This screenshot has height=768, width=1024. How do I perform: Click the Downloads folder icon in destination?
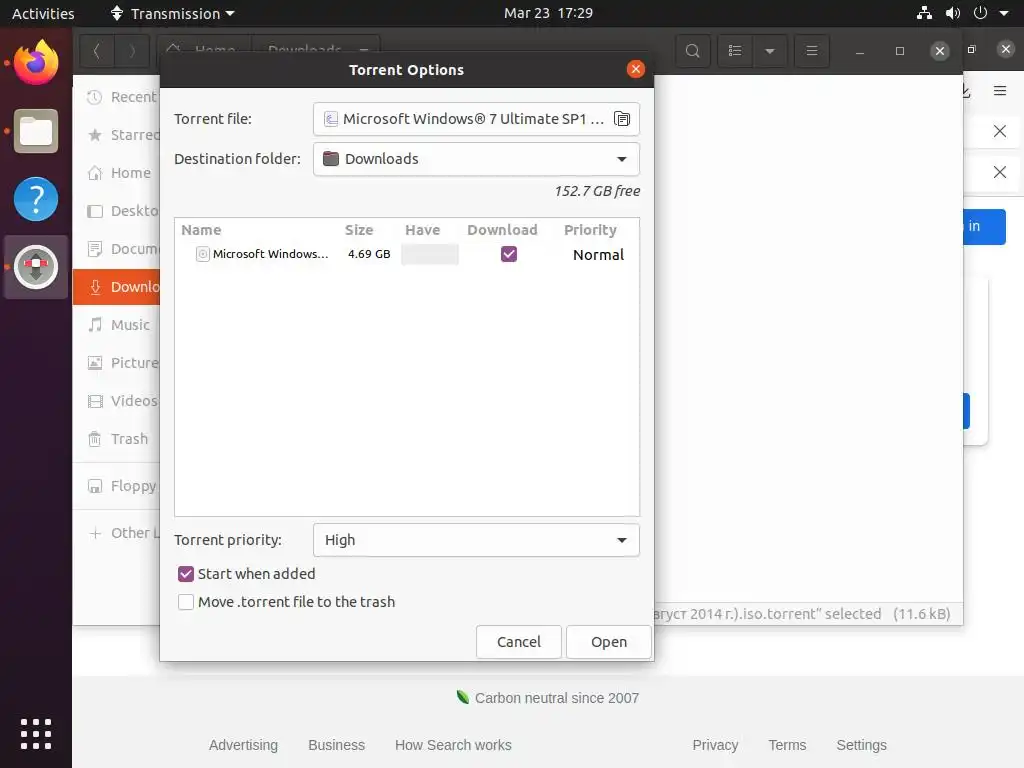click(x=331, y=159)
